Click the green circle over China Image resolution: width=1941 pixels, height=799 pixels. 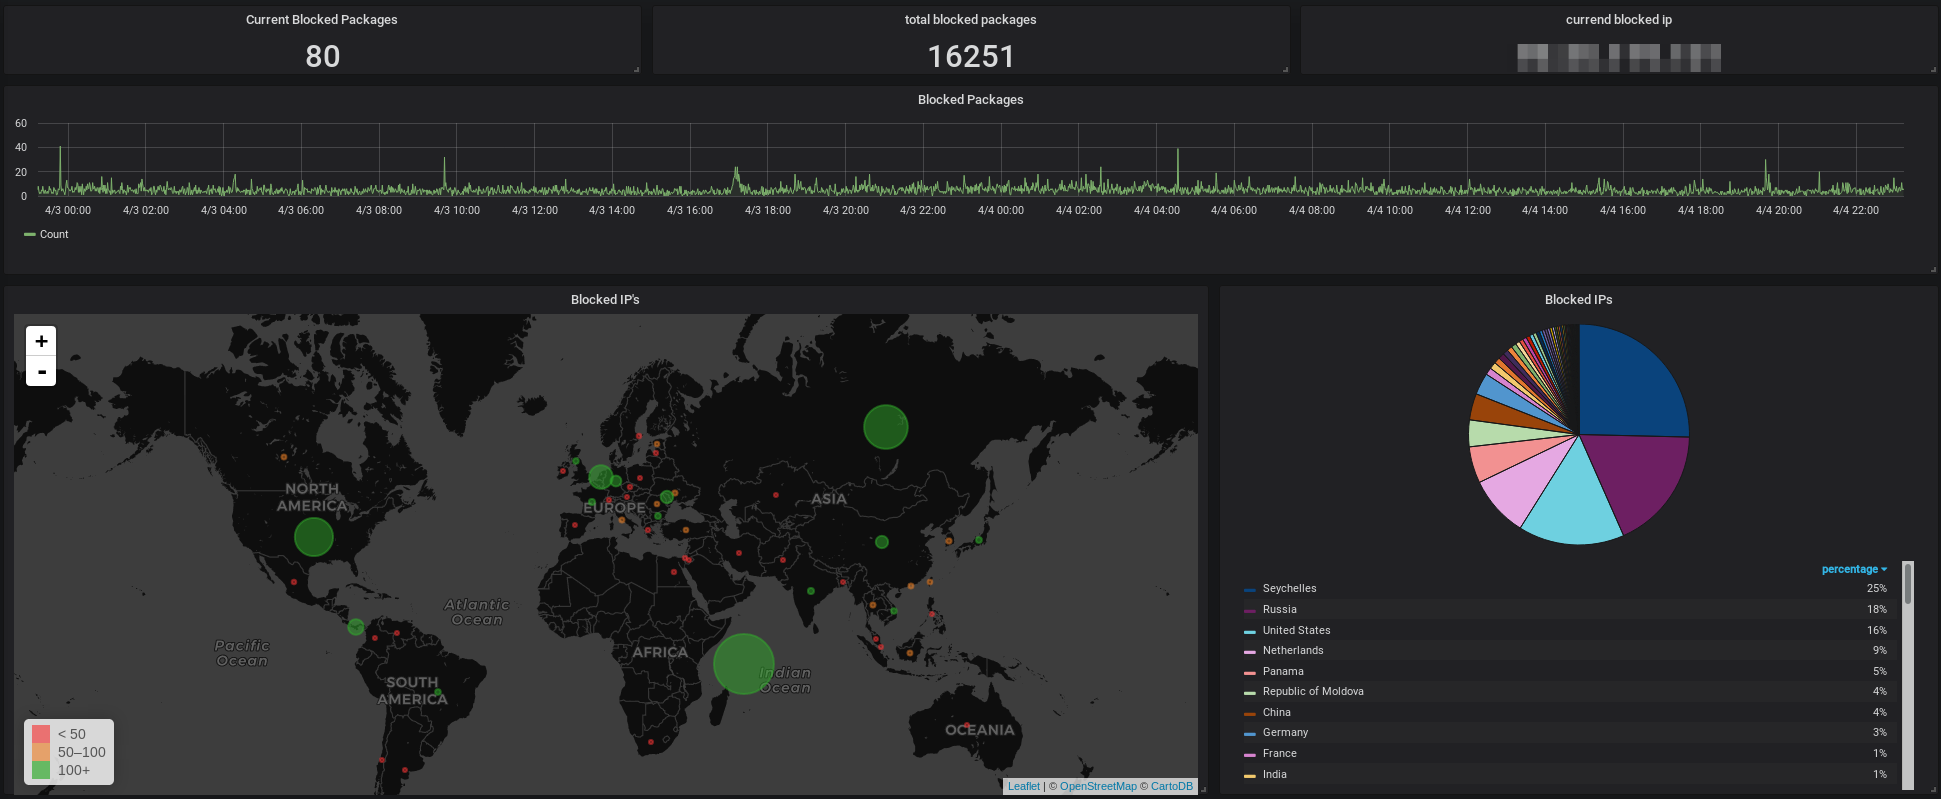tap(881, 542)
